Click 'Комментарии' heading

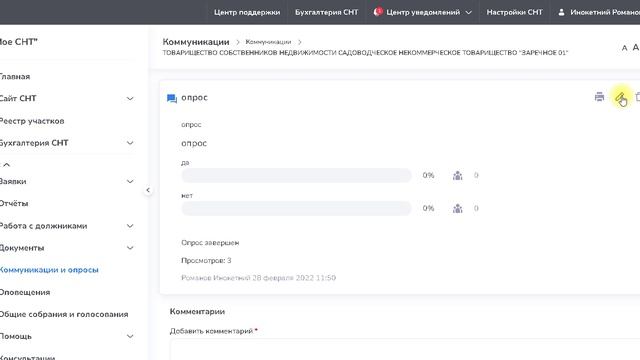point(197,311)
